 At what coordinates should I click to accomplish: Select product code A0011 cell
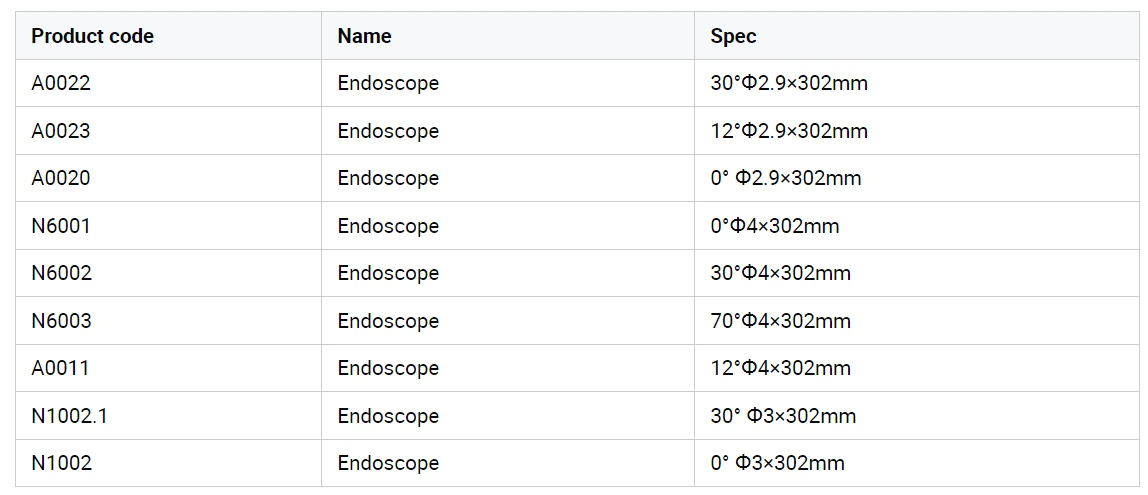(168, 368)
